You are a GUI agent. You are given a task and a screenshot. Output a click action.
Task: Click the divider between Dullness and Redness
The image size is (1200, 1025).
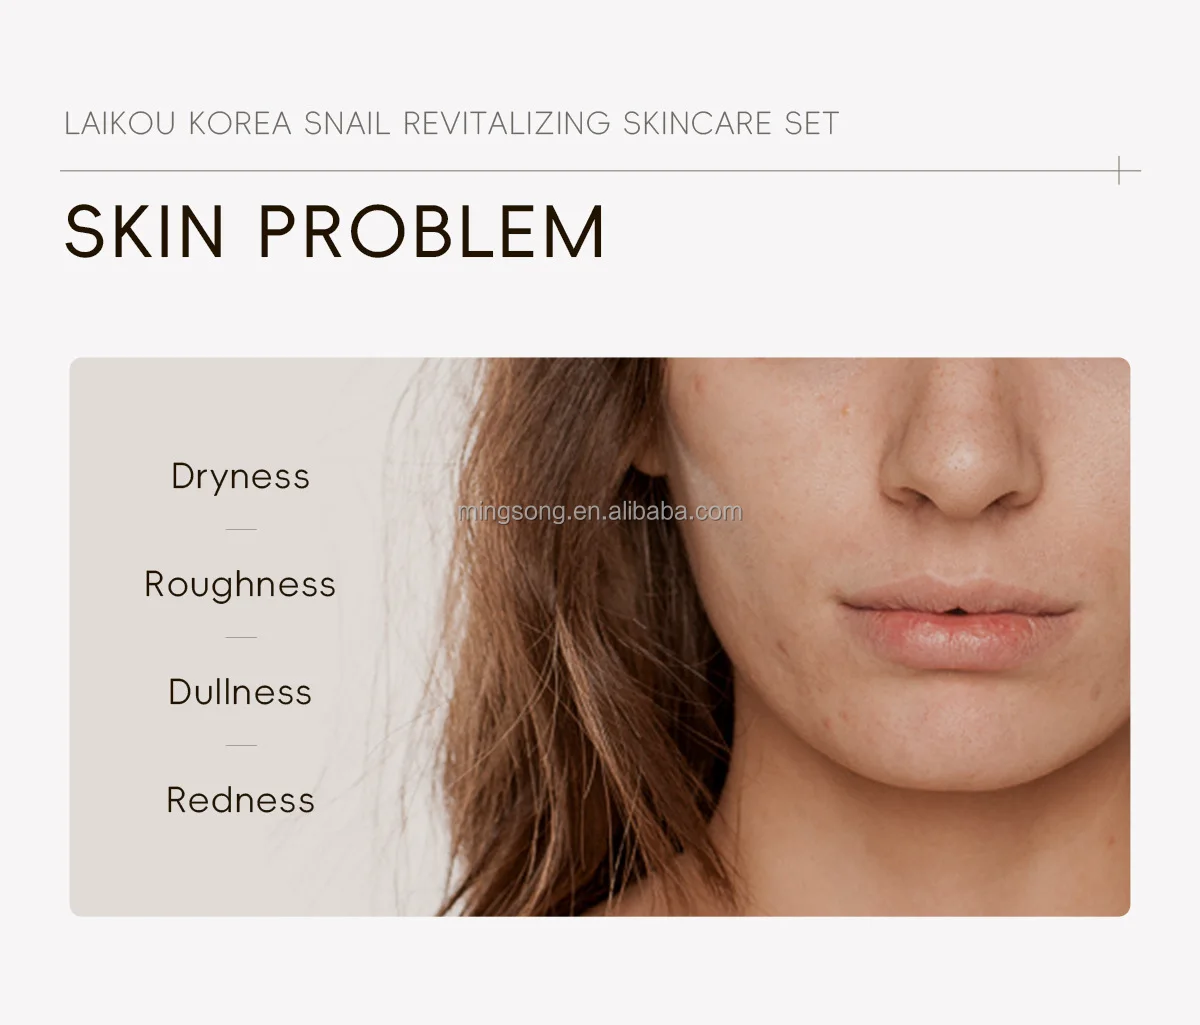241,745
